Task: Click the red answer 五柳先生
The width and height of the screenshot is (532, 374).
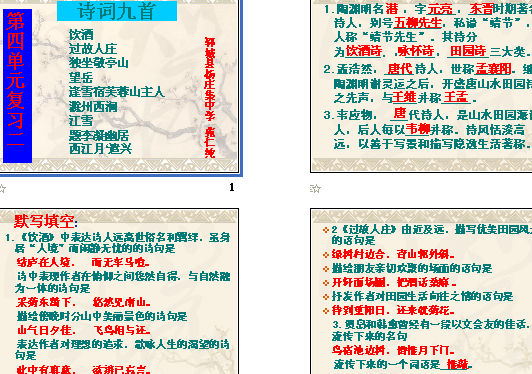Action: pyautogui.click(x=418, y=23)
